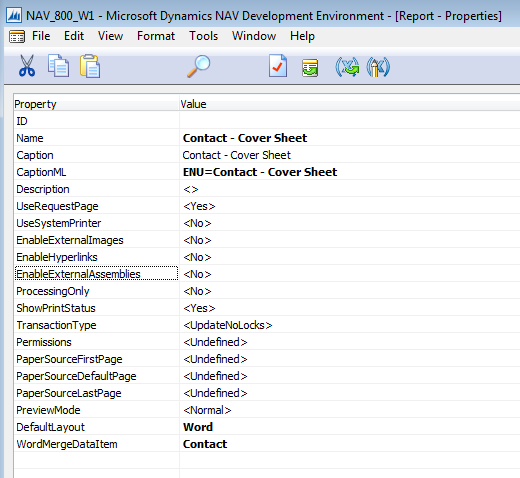Viewport: 520px width, 478px height.
Task: Select the EnableExternalImages property label
Action: (70, 240)
